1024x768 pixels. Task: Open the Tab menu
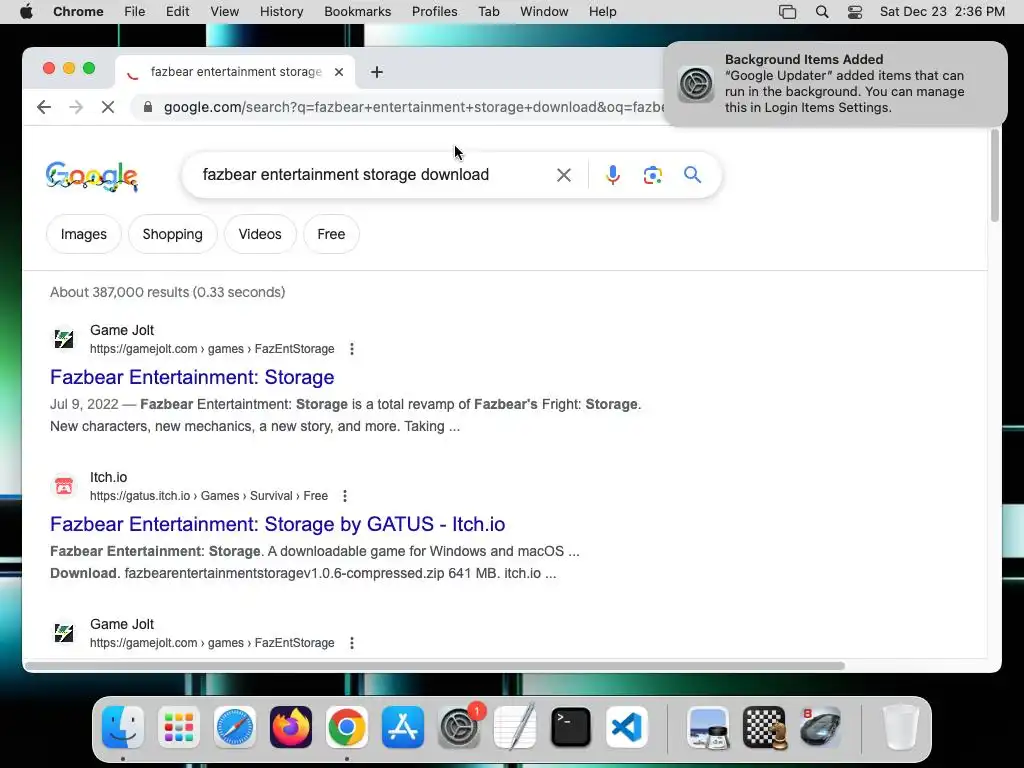coord(488,12)
